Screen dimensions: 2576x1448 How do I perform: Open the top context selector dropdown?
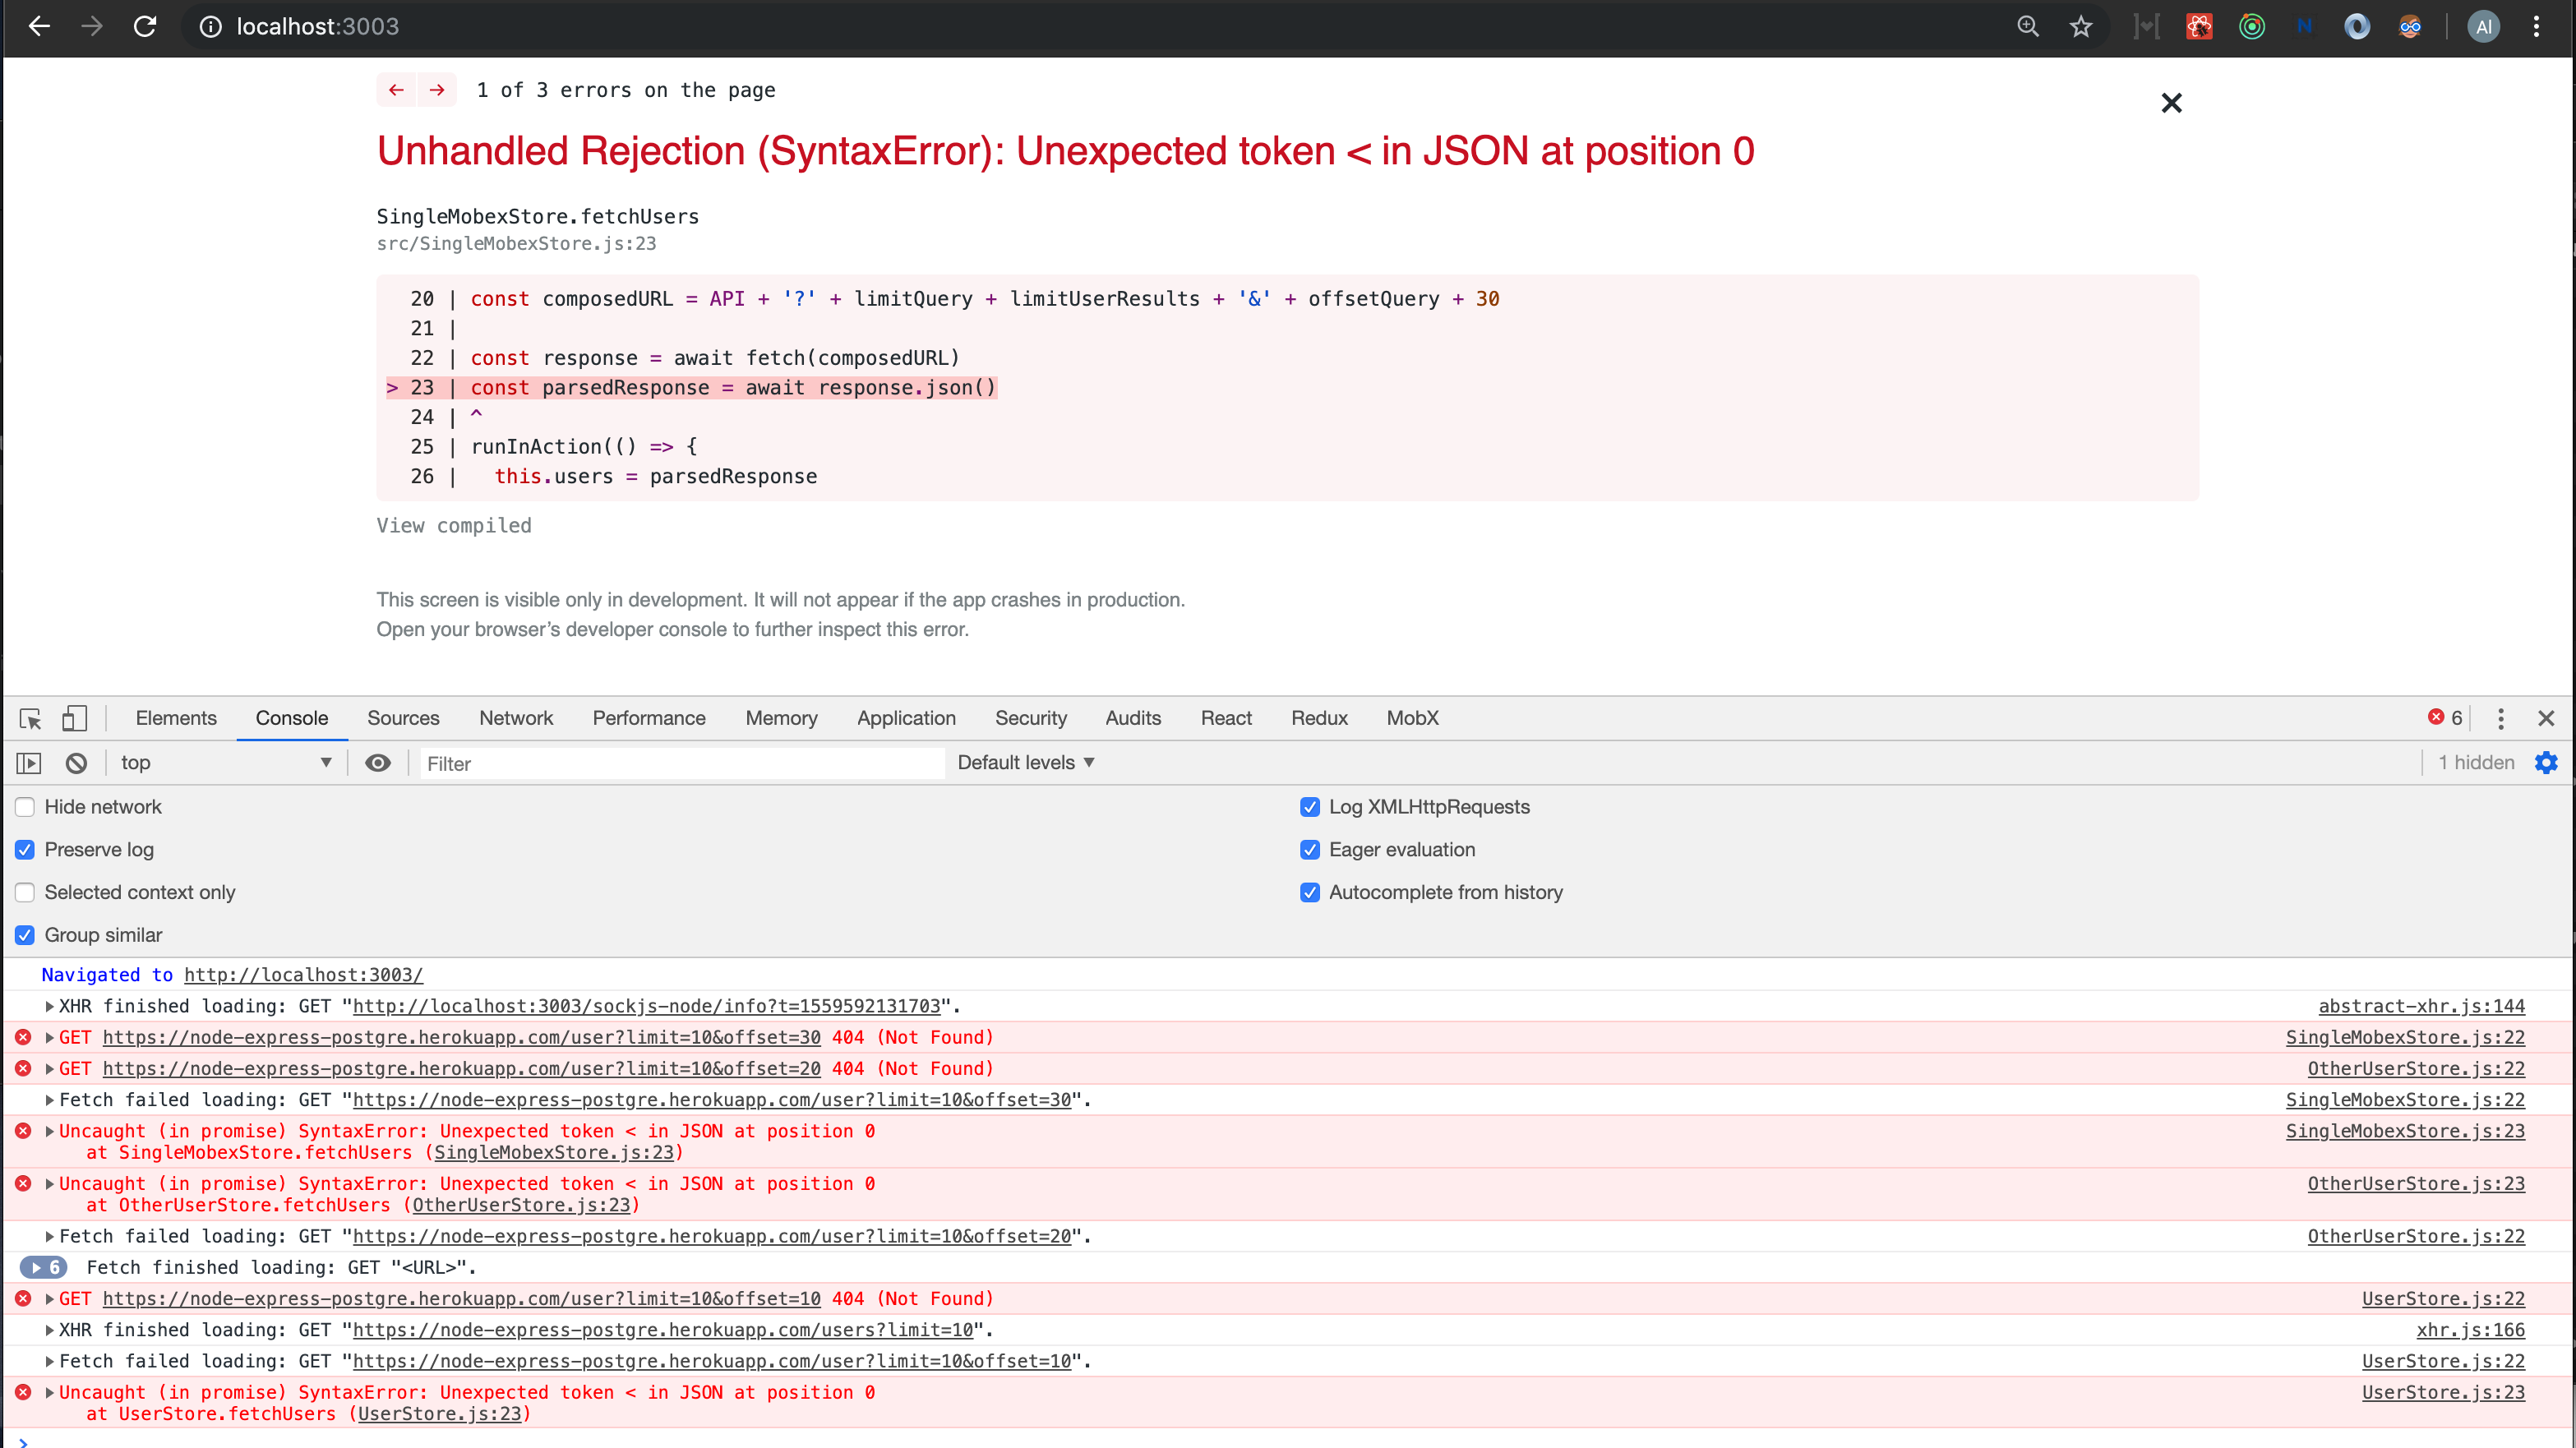pos(225,763)
